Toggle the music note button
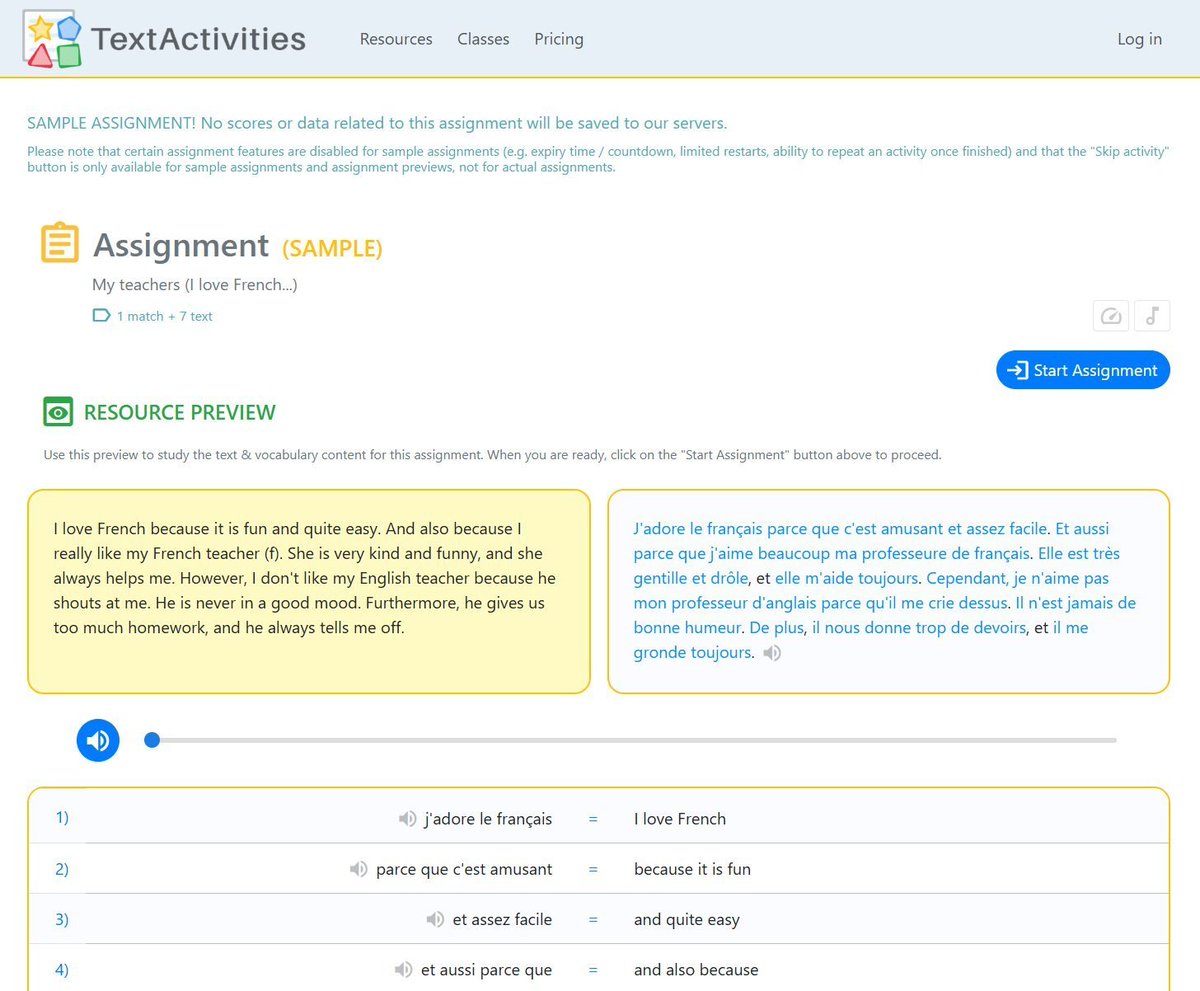This screenshot has width=1200, height=991. [x=1151, y=316]
